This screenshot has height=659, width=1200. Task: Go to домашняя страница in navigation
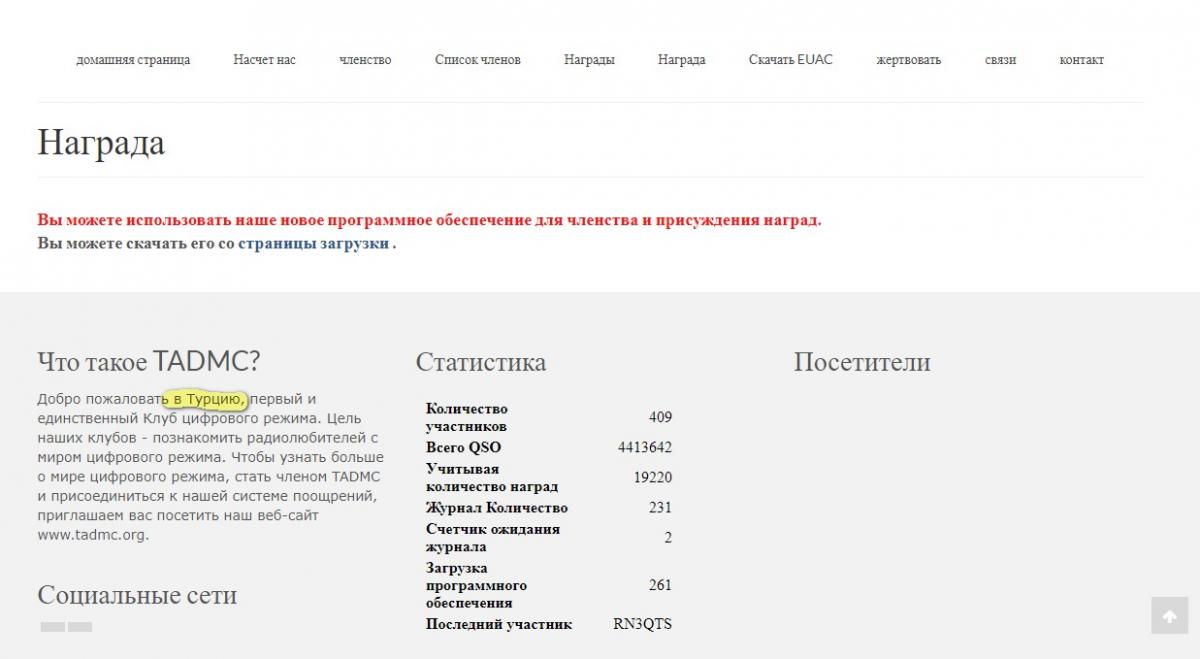pos(133,60)
